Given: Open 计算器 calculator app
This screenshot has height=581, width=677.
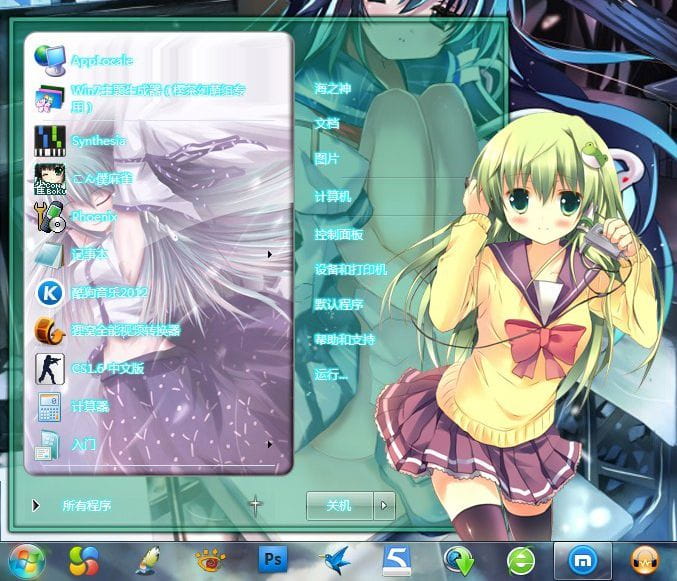Looking at the screenshot, I should 90,406.
